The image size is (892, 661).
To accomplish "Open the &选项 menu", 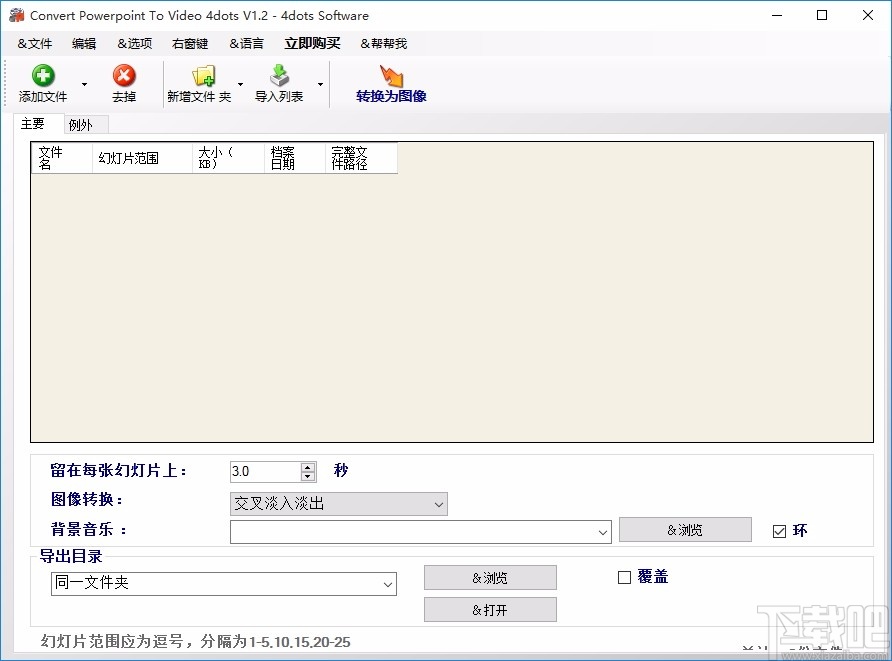I will (135, 44).
